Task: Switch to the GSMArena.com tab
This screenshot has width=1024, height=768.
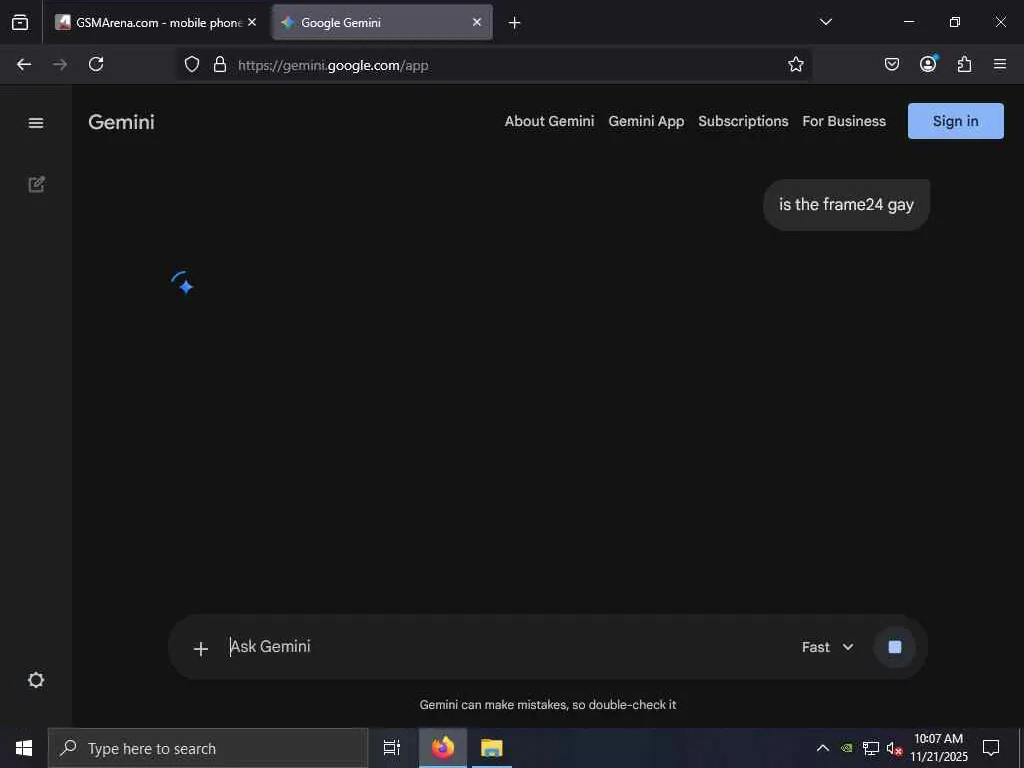Action: coord(155,22)
